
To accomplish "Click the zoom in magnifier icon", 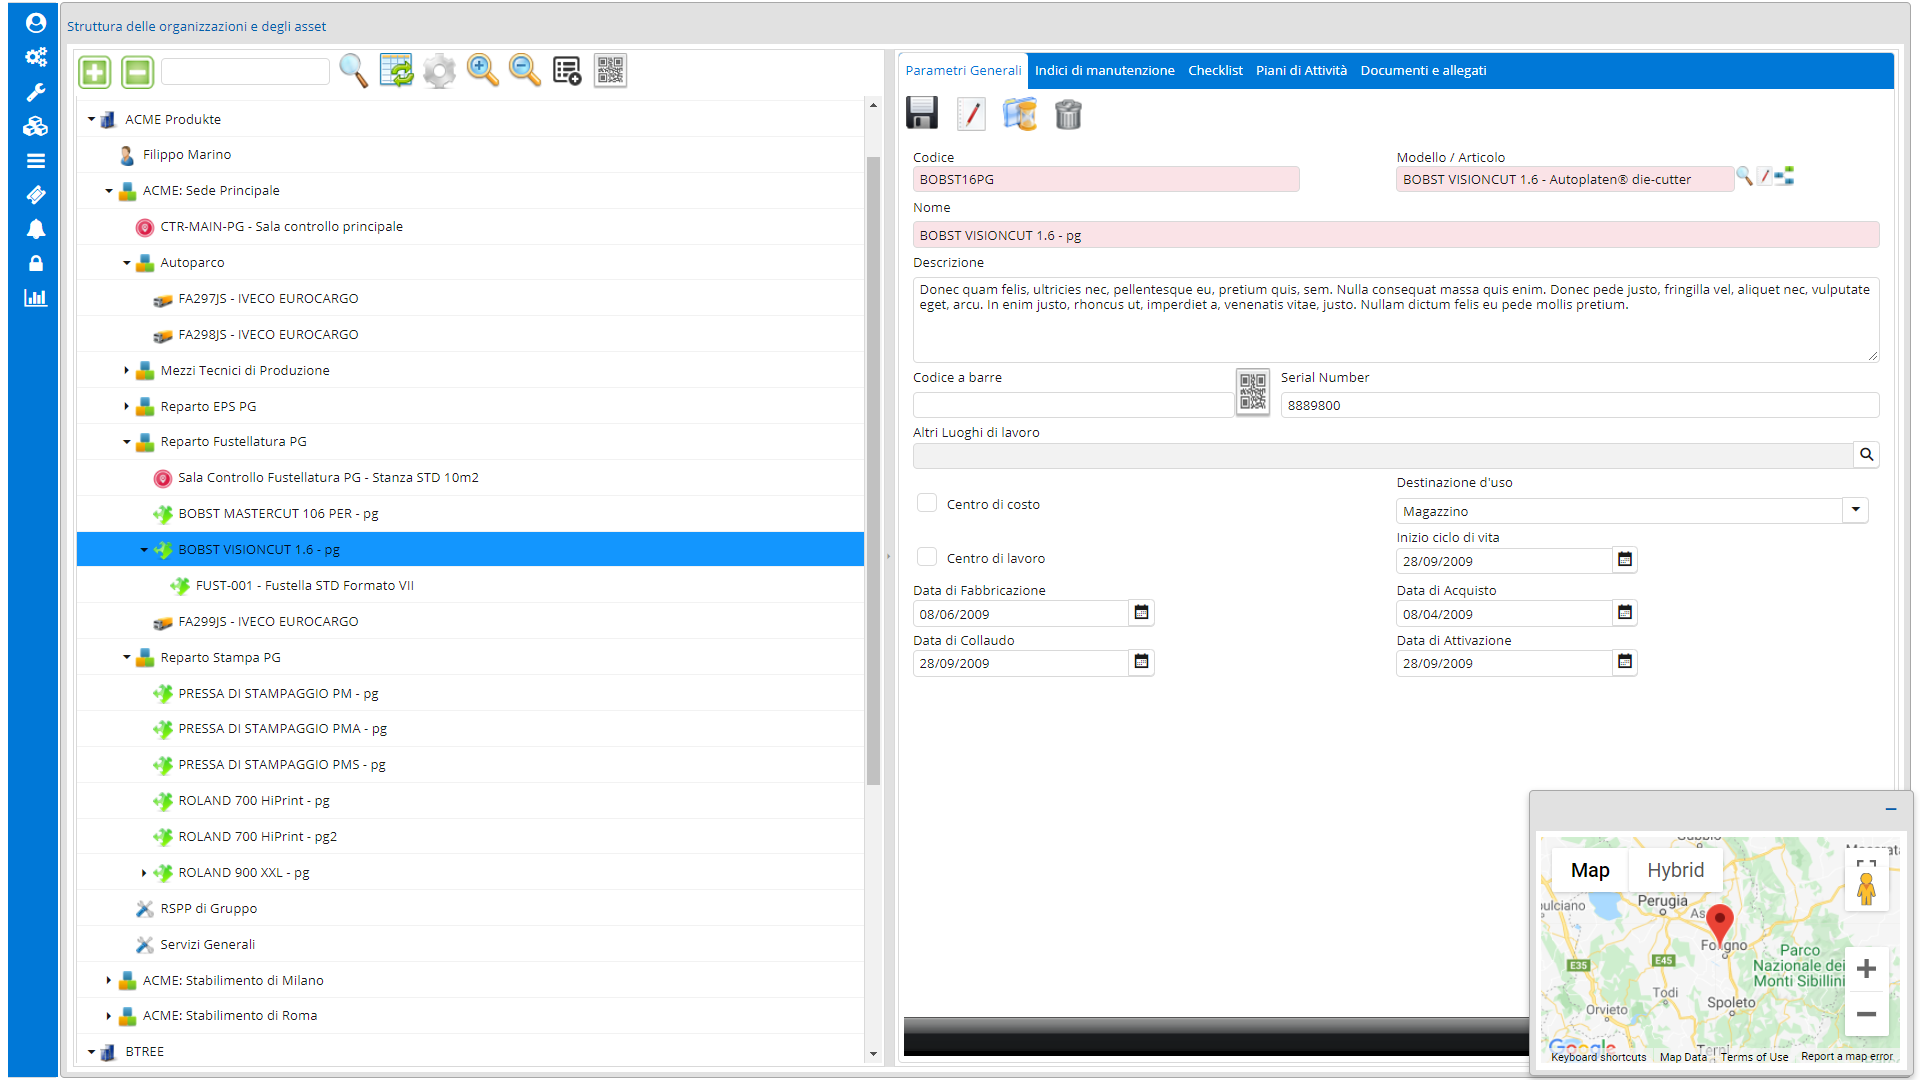I will tap(482, 71).
